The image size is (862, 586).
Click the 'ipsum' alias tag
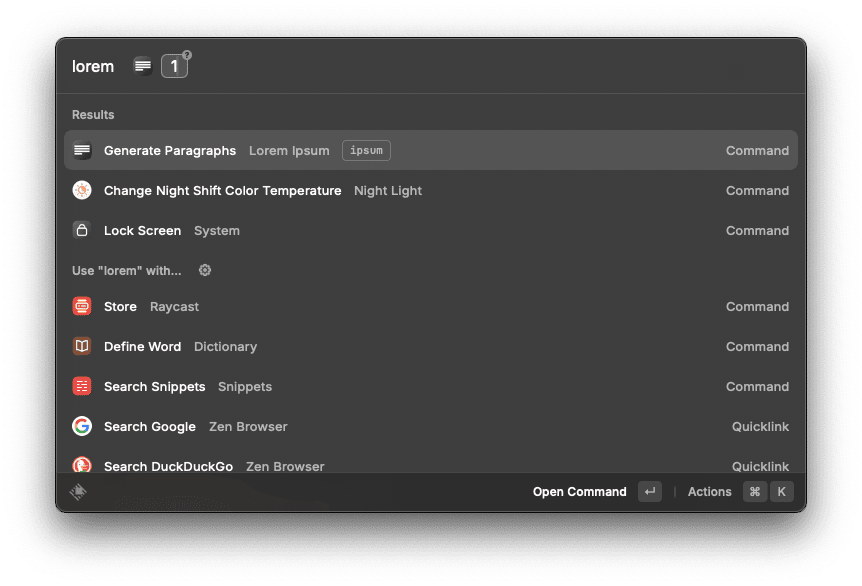[x=366, y=151]
